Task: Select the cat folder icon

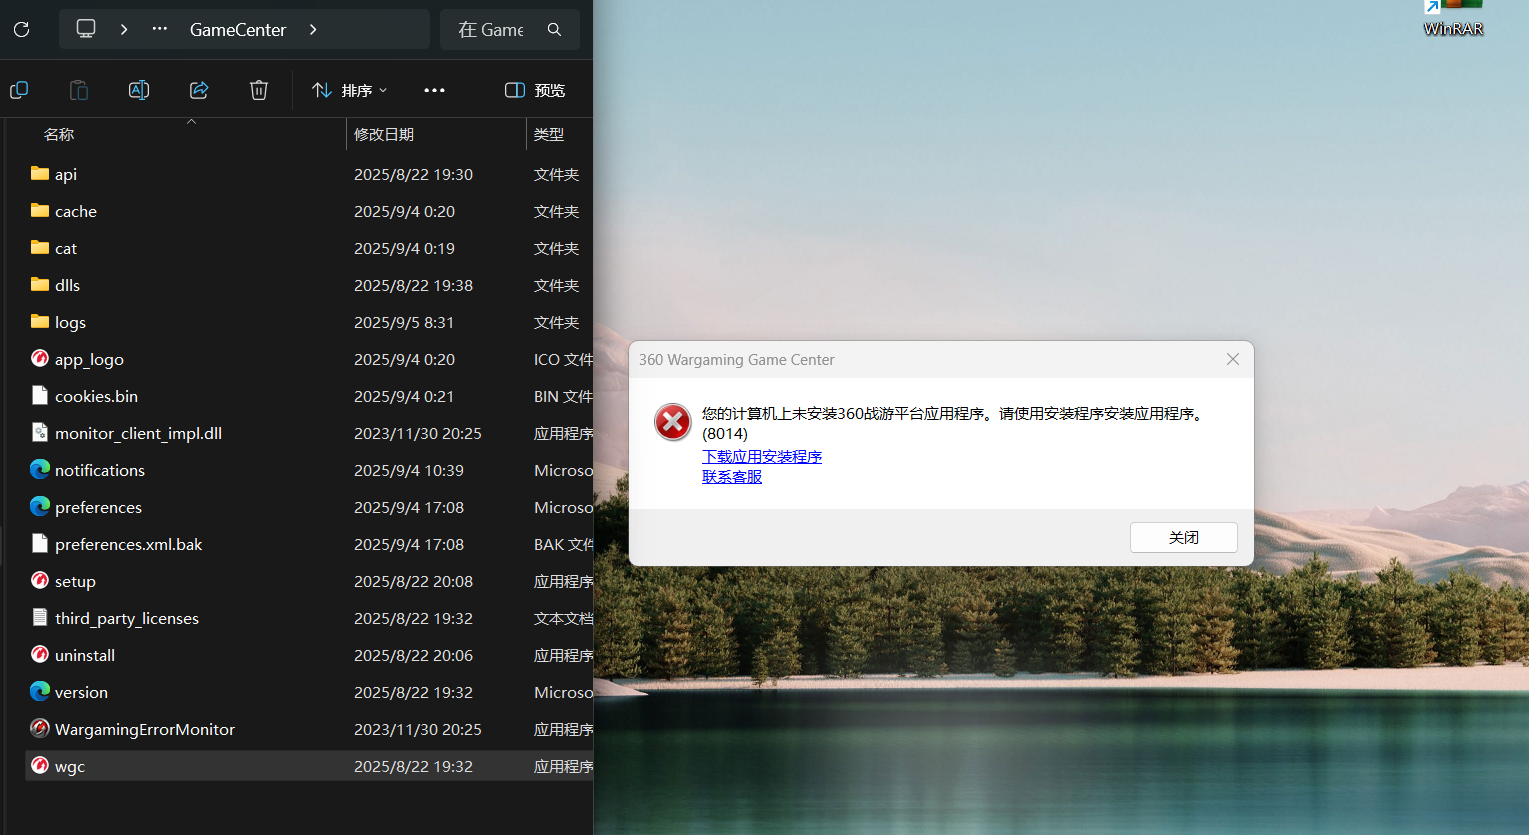Action: (40, 247)
